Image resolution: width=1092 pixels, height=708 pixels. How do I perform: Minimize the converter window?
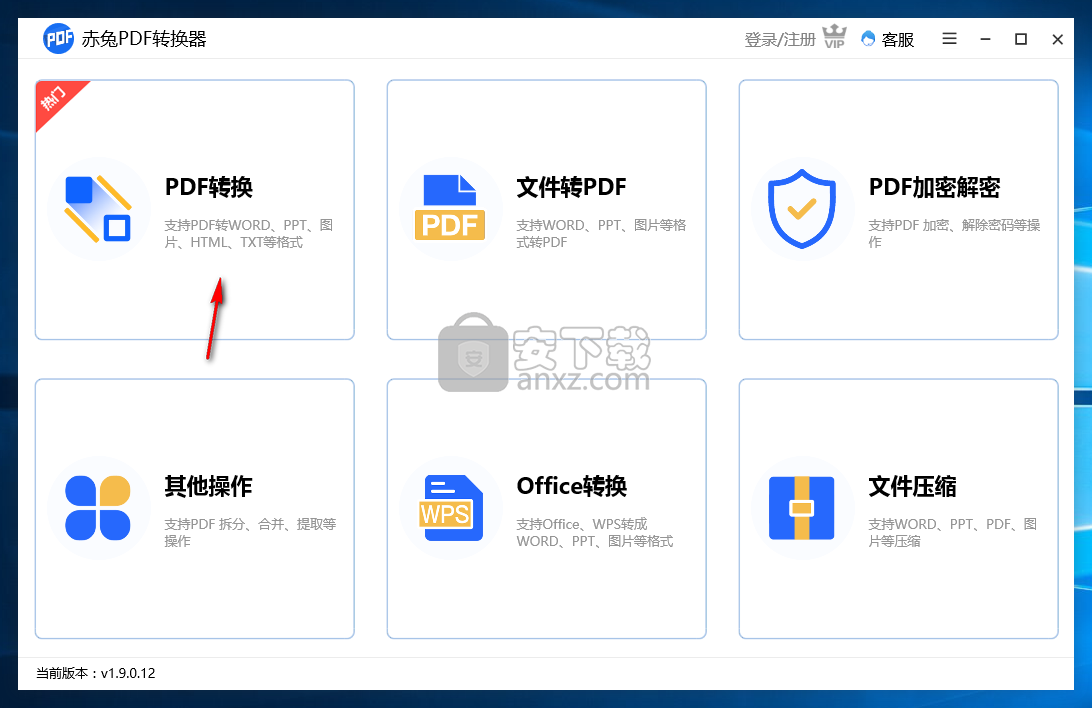985,39
